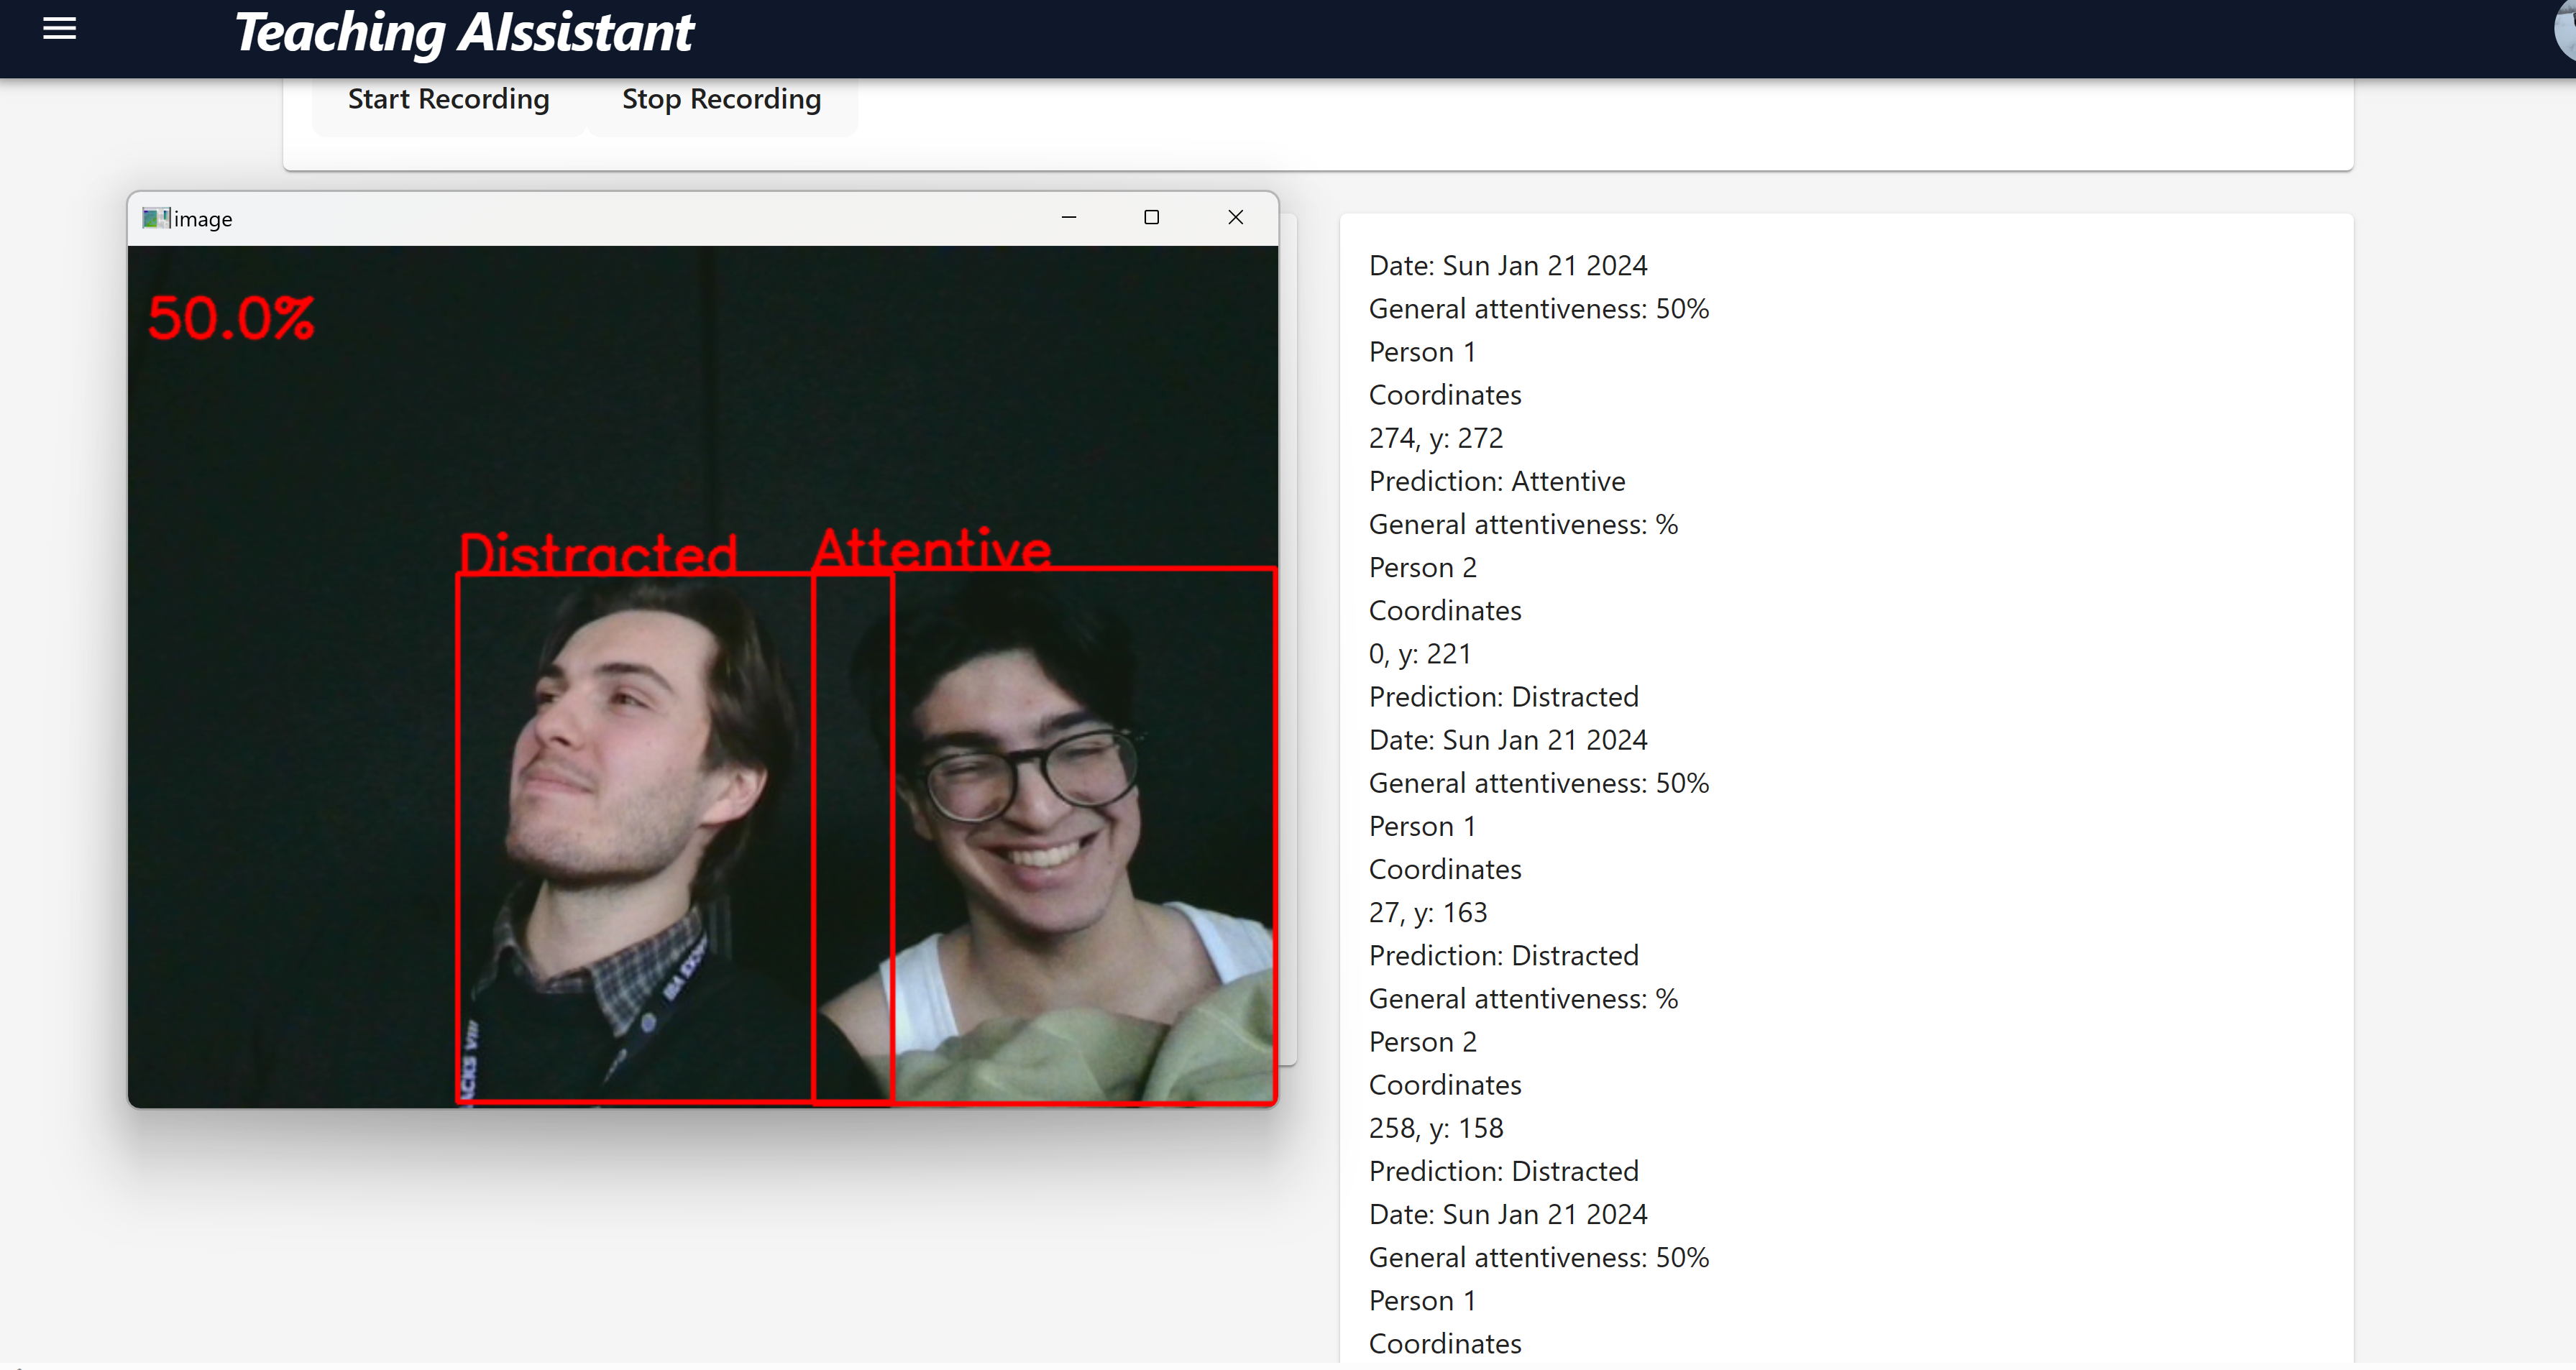This screenshot has width=2576, height=1370.
Task: Click the Attentive label above right box
Action: 931,549
